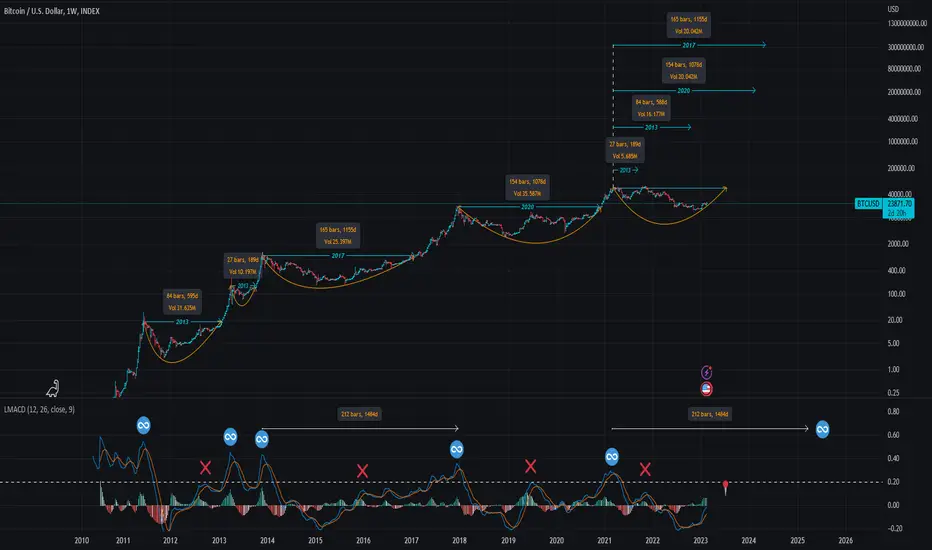Click the 0.60 LMACD axis label
The height and width of the screenshot is (550, 932).
[893, 435]
